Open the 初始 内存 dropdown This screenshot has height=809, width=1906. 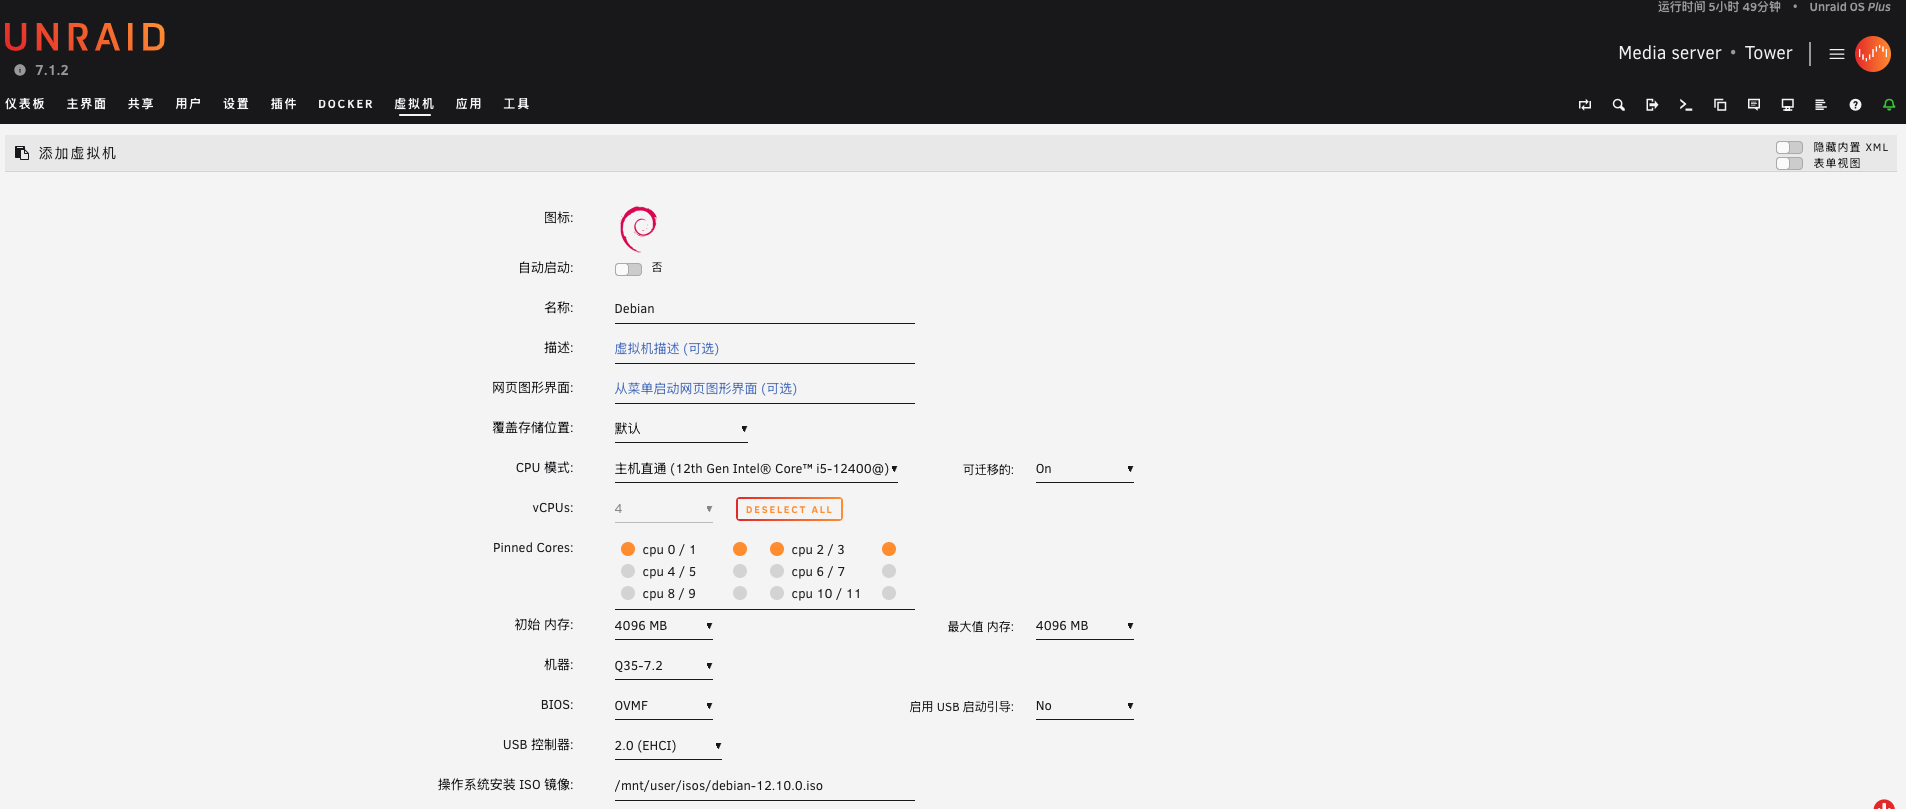pyautogui.click(x=664, y=626)
